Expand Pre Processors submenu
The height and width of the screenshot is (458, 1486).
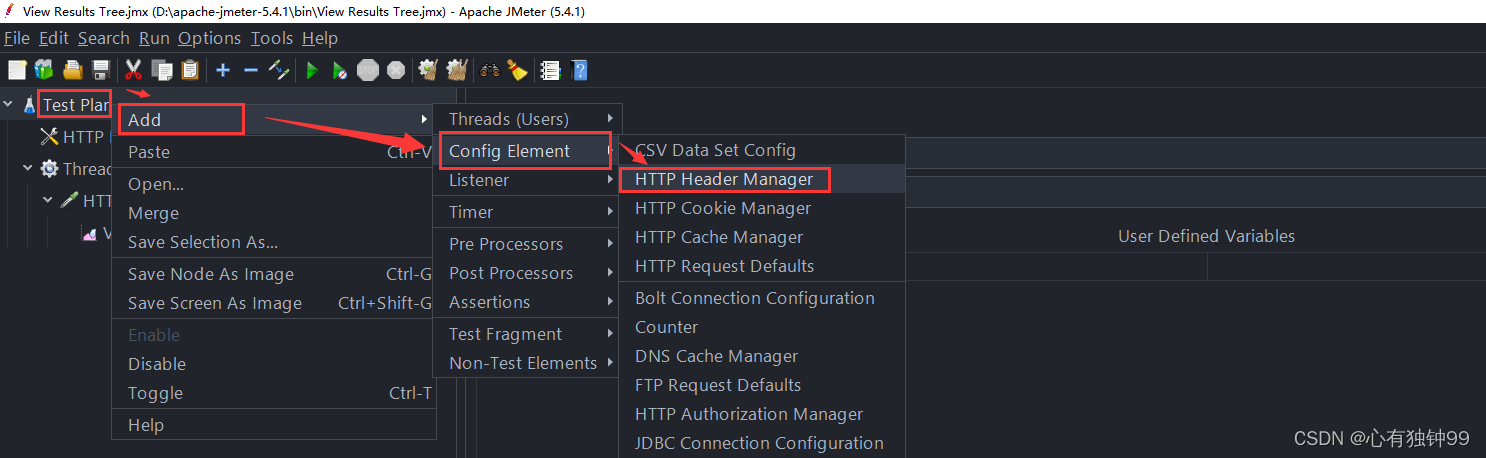pos(527,244)
